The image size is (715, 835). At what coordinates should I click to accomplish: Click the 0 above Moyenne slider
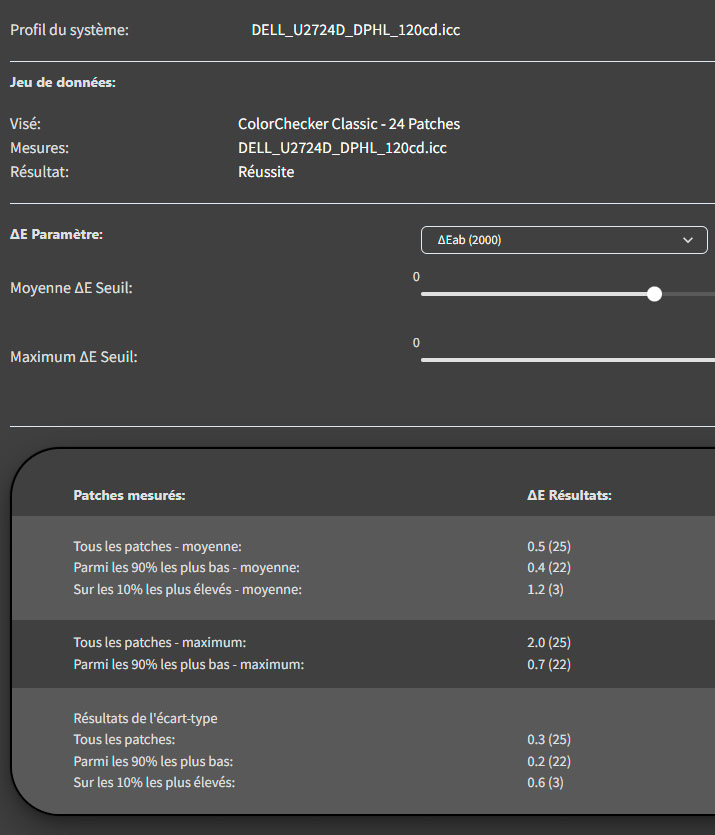click(416, 277)
